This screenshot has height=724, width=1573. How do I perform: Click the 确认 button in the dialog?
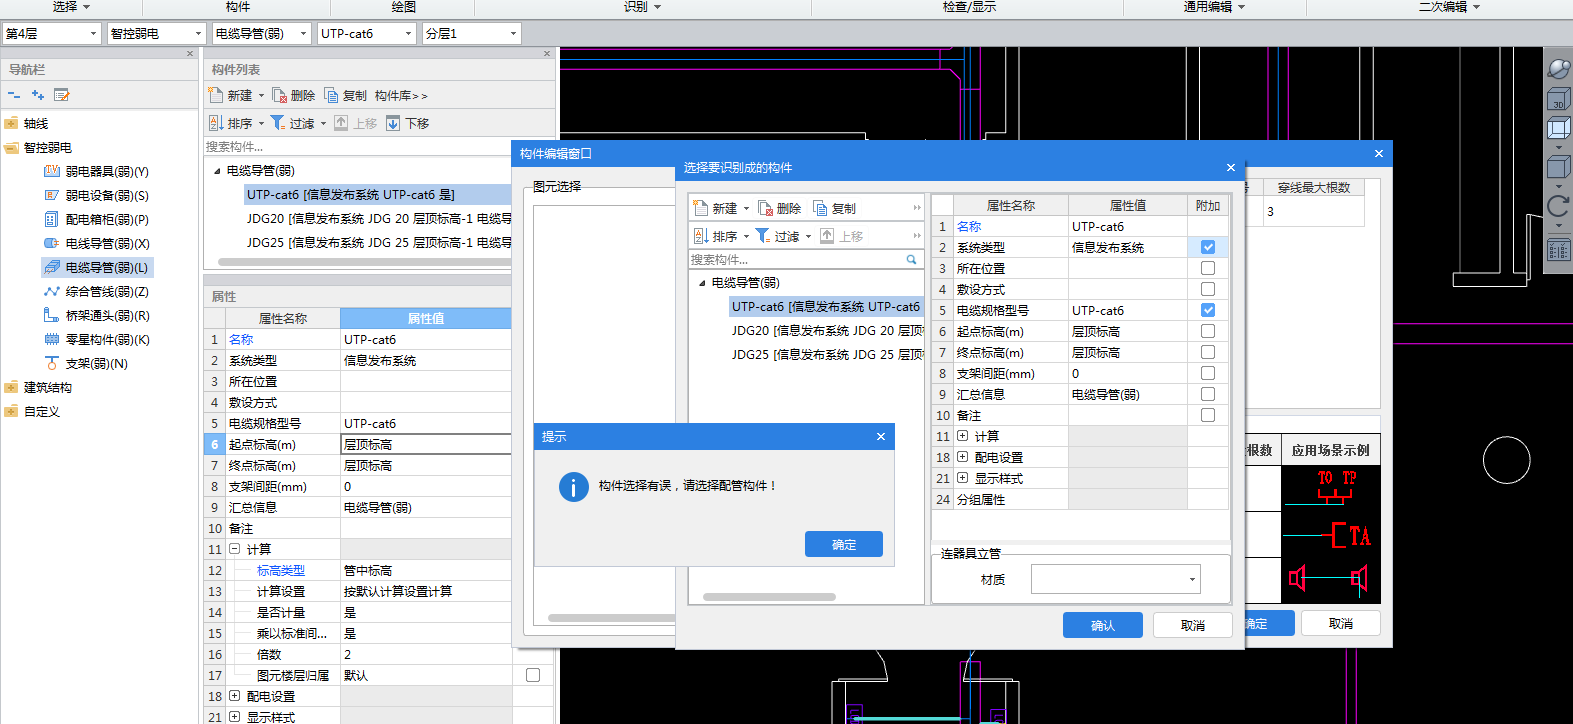(1103, 625)
